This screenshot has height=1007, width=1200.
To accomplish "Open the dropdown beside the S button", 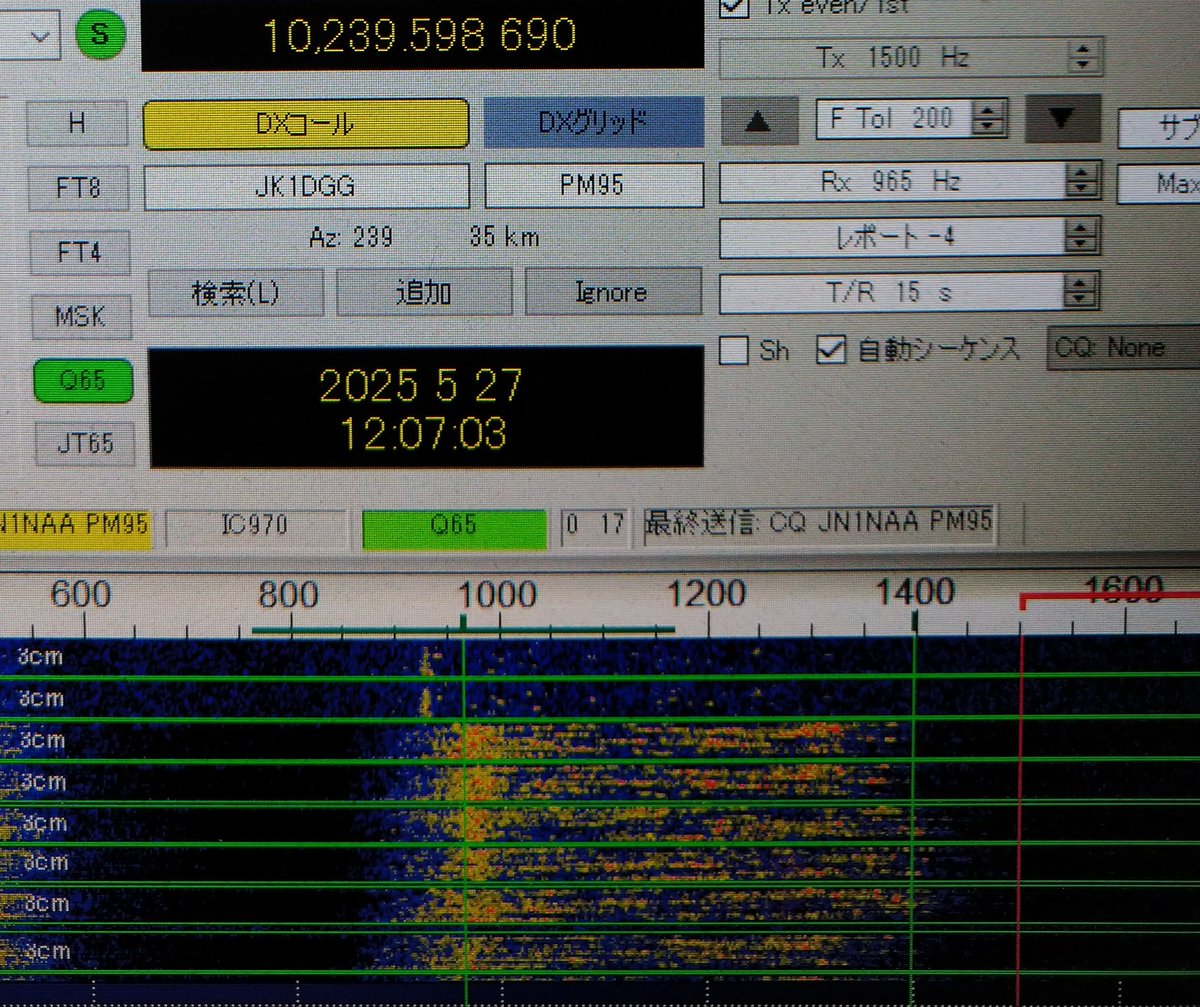I will coord(29,35).
